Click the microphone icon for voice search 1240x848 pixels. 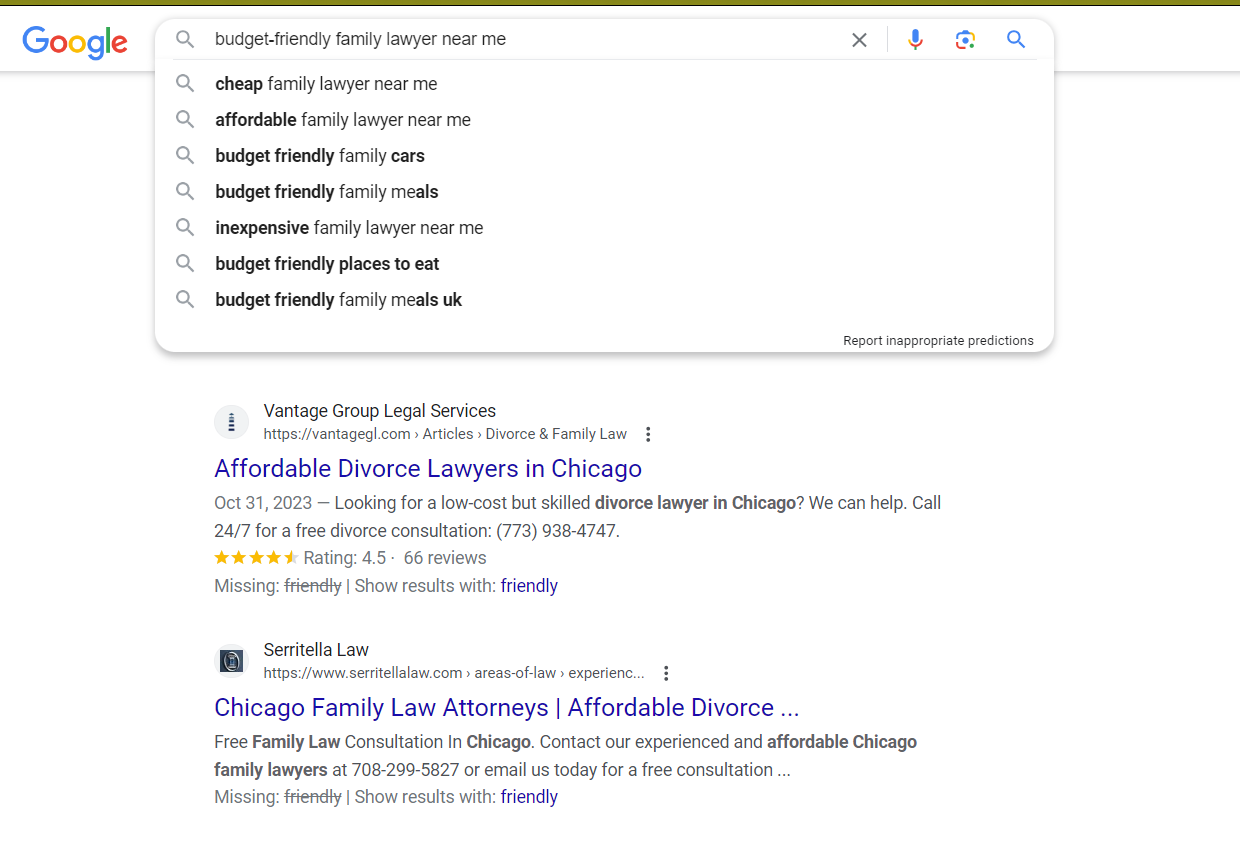click(915, 39)
